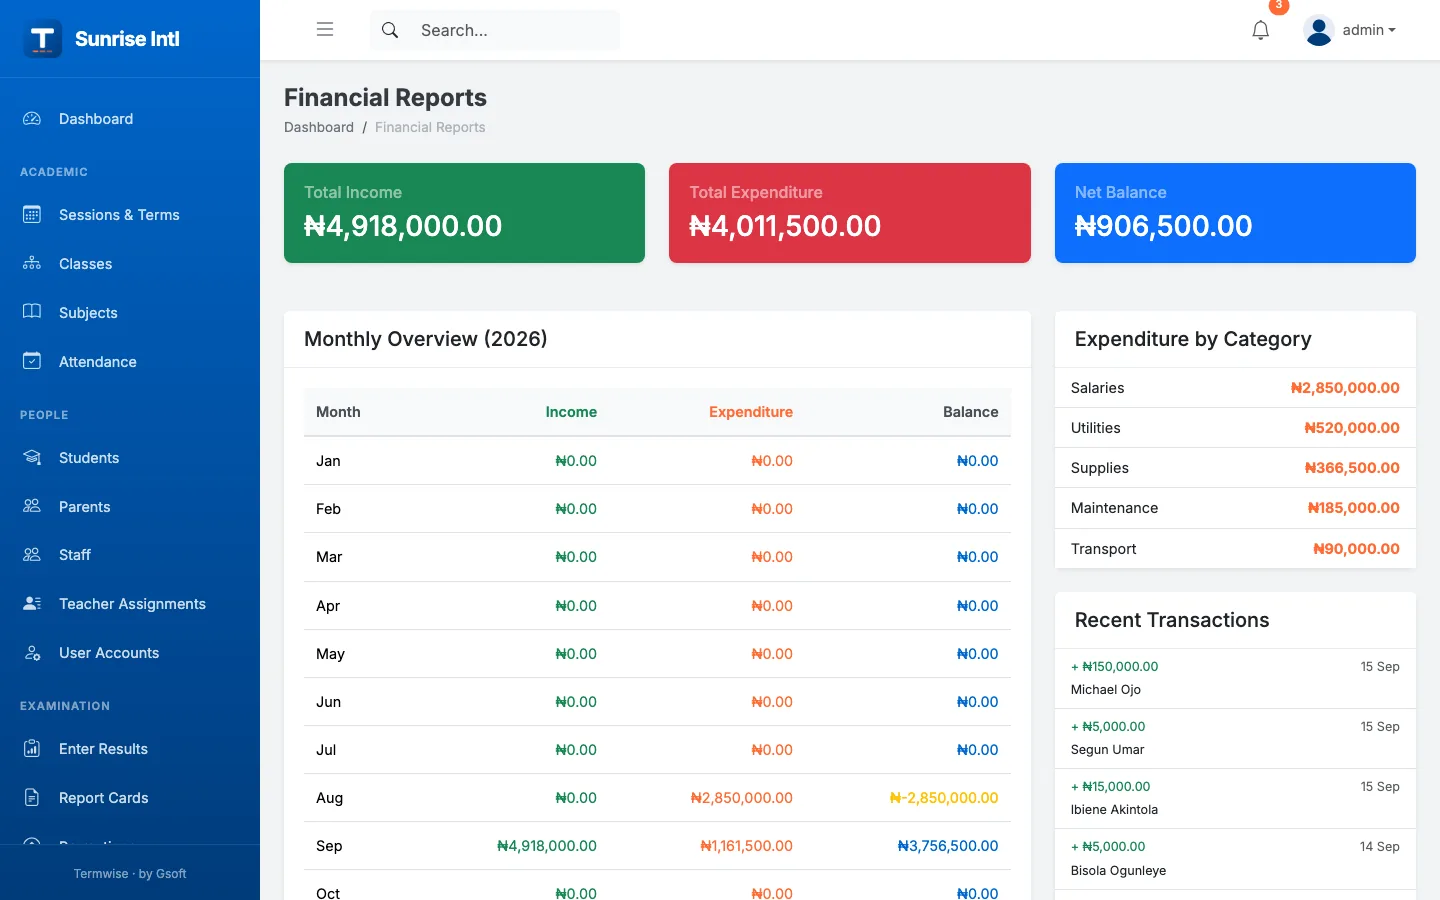This screenshot has width=1440, height=900.
Task: Open User Accounts in the sidebar
Action: click(x=130, y=653)
